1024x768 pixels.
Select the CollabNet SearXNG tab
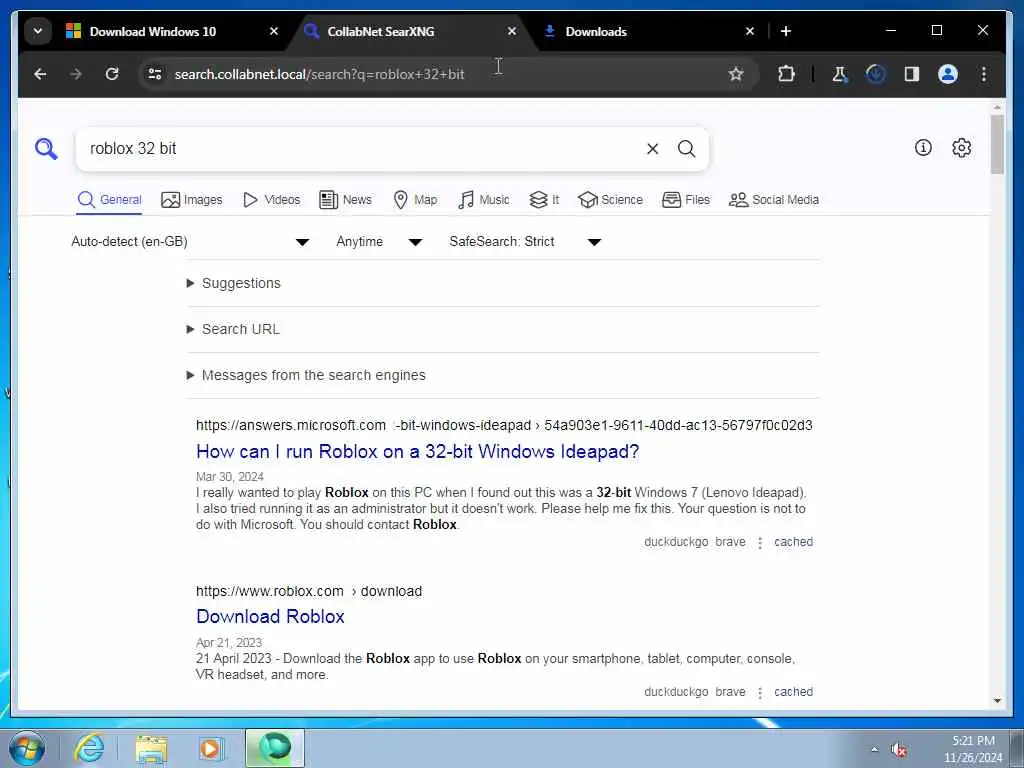point(381,31)
